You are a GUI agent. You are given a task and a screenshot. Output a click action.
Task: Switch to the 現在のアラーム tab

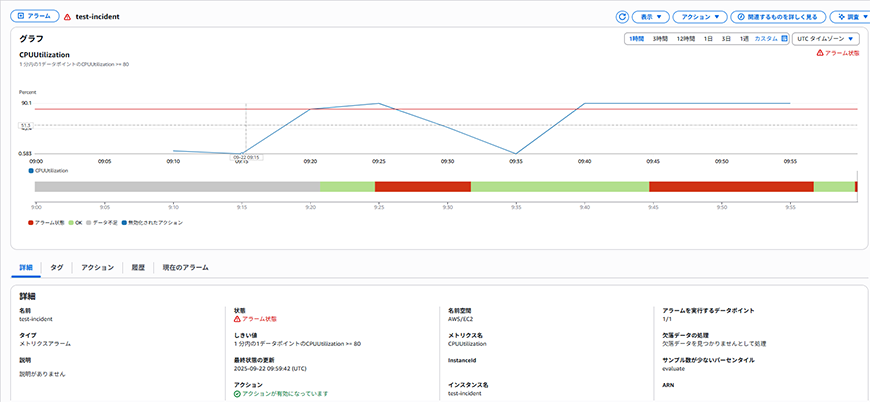coord(185,267)
